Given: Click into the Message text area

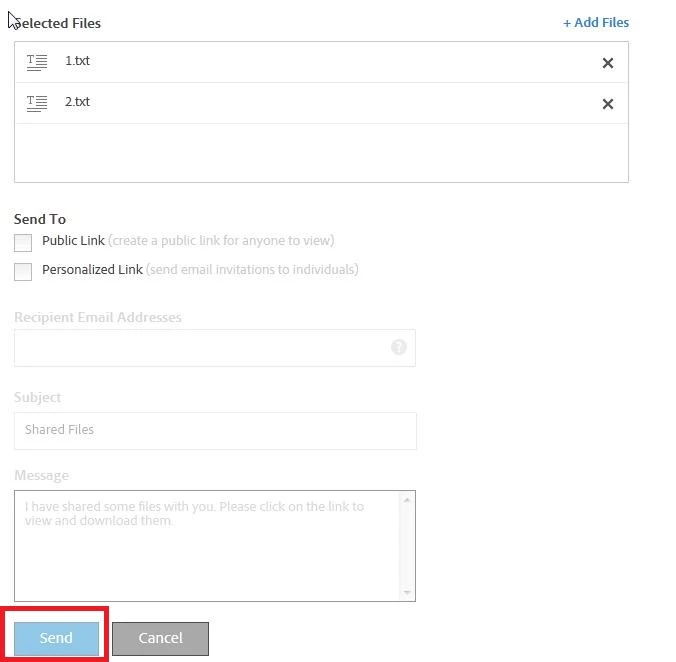Looking at the screenshot, I should coord(215,546).
